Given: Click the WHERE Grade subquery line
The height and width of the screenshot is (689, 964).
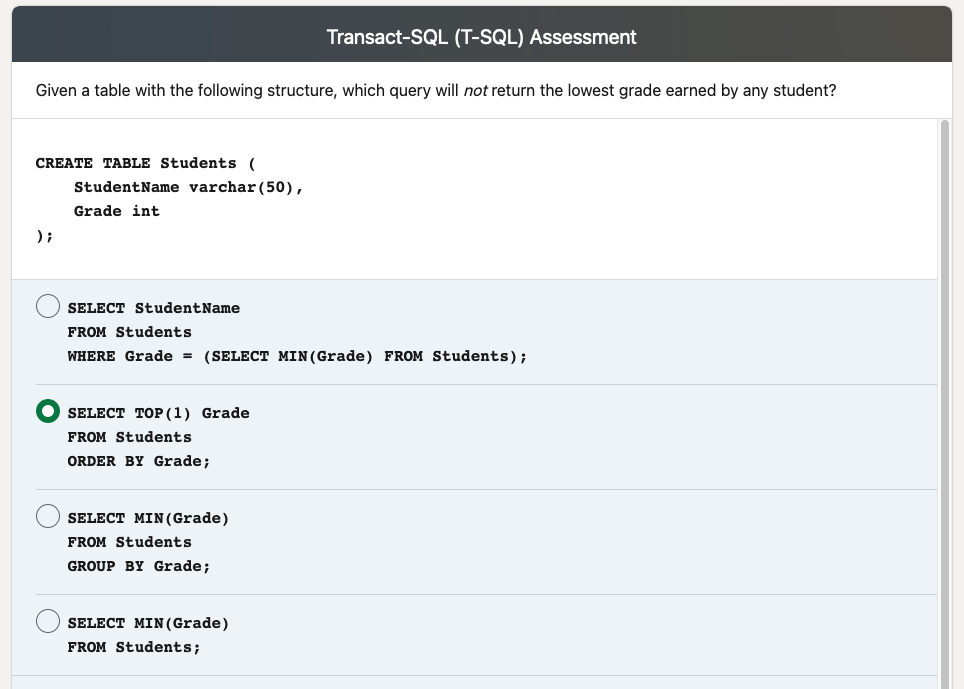Looking at the screenshot, I should [297, 356].
